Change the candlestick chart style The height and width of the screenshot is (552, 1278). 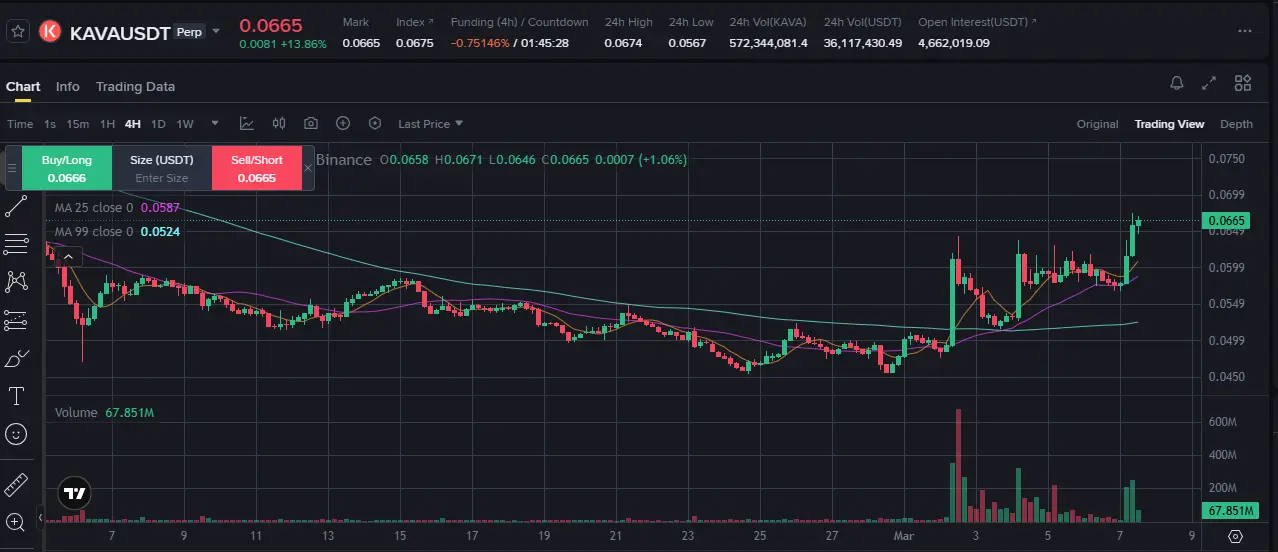[279, 123]
